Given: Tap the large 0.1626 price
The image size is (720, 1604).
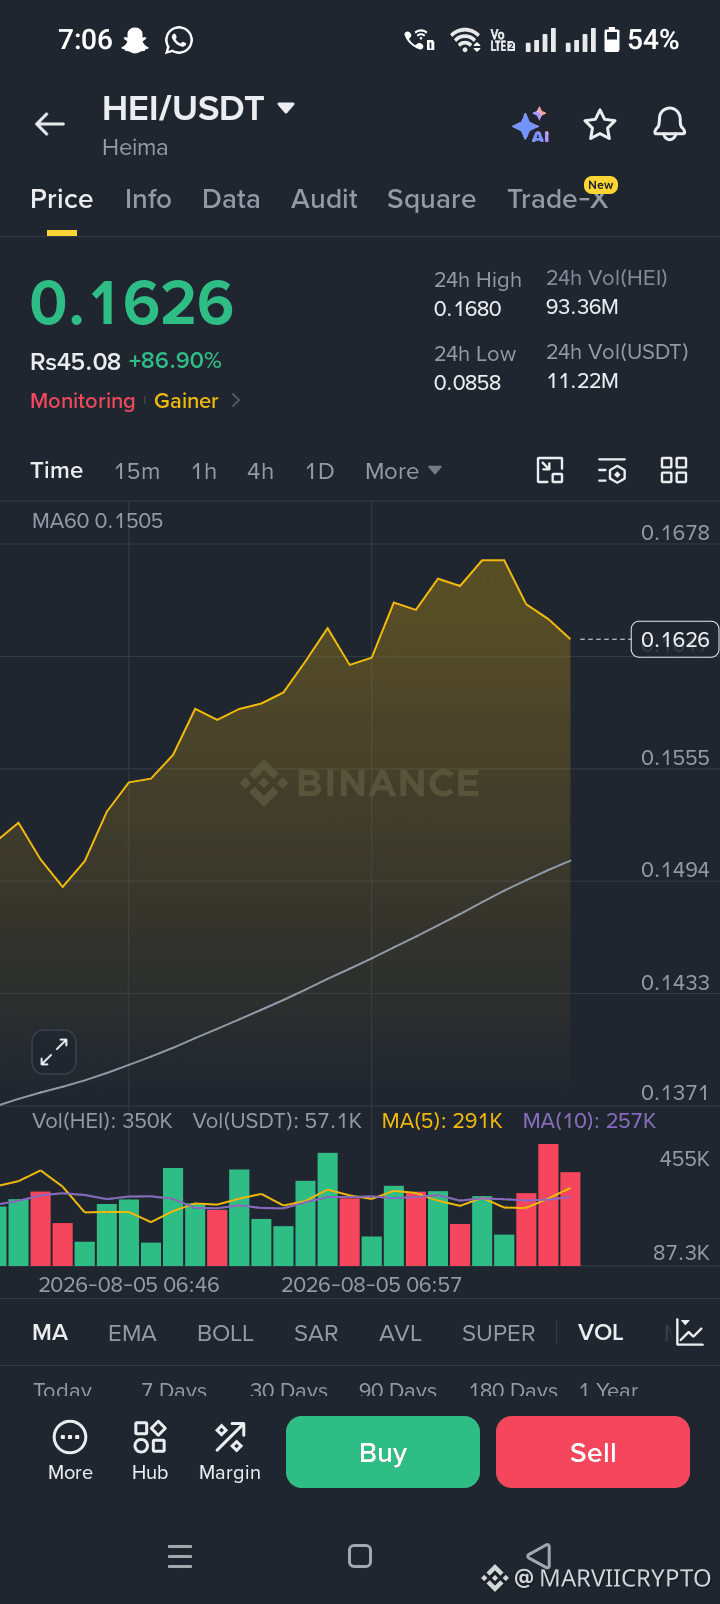Looking at the screenshot, I should click(132, 303).
